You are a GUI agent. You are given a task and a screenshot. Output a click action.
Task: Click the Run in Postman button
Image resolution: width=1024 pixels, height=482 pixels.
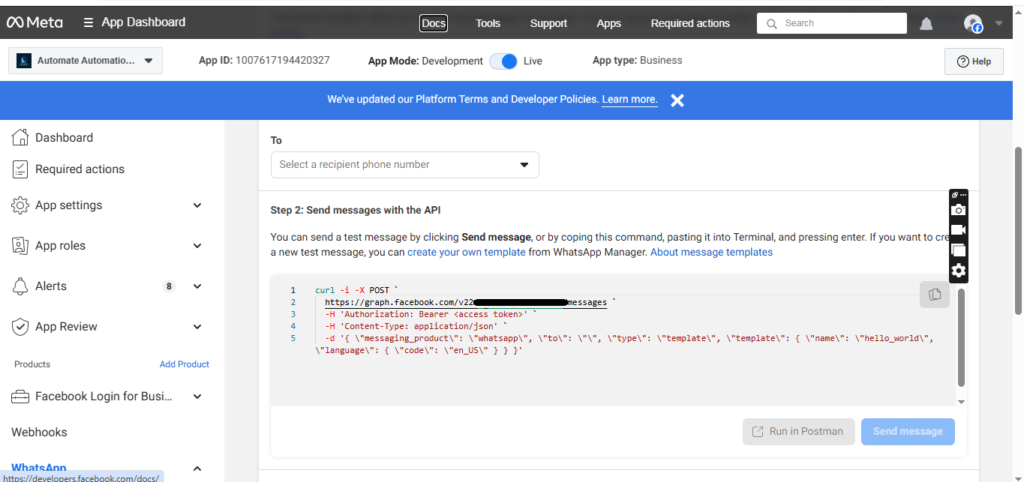pyautogui.click(x=798, y=432)
